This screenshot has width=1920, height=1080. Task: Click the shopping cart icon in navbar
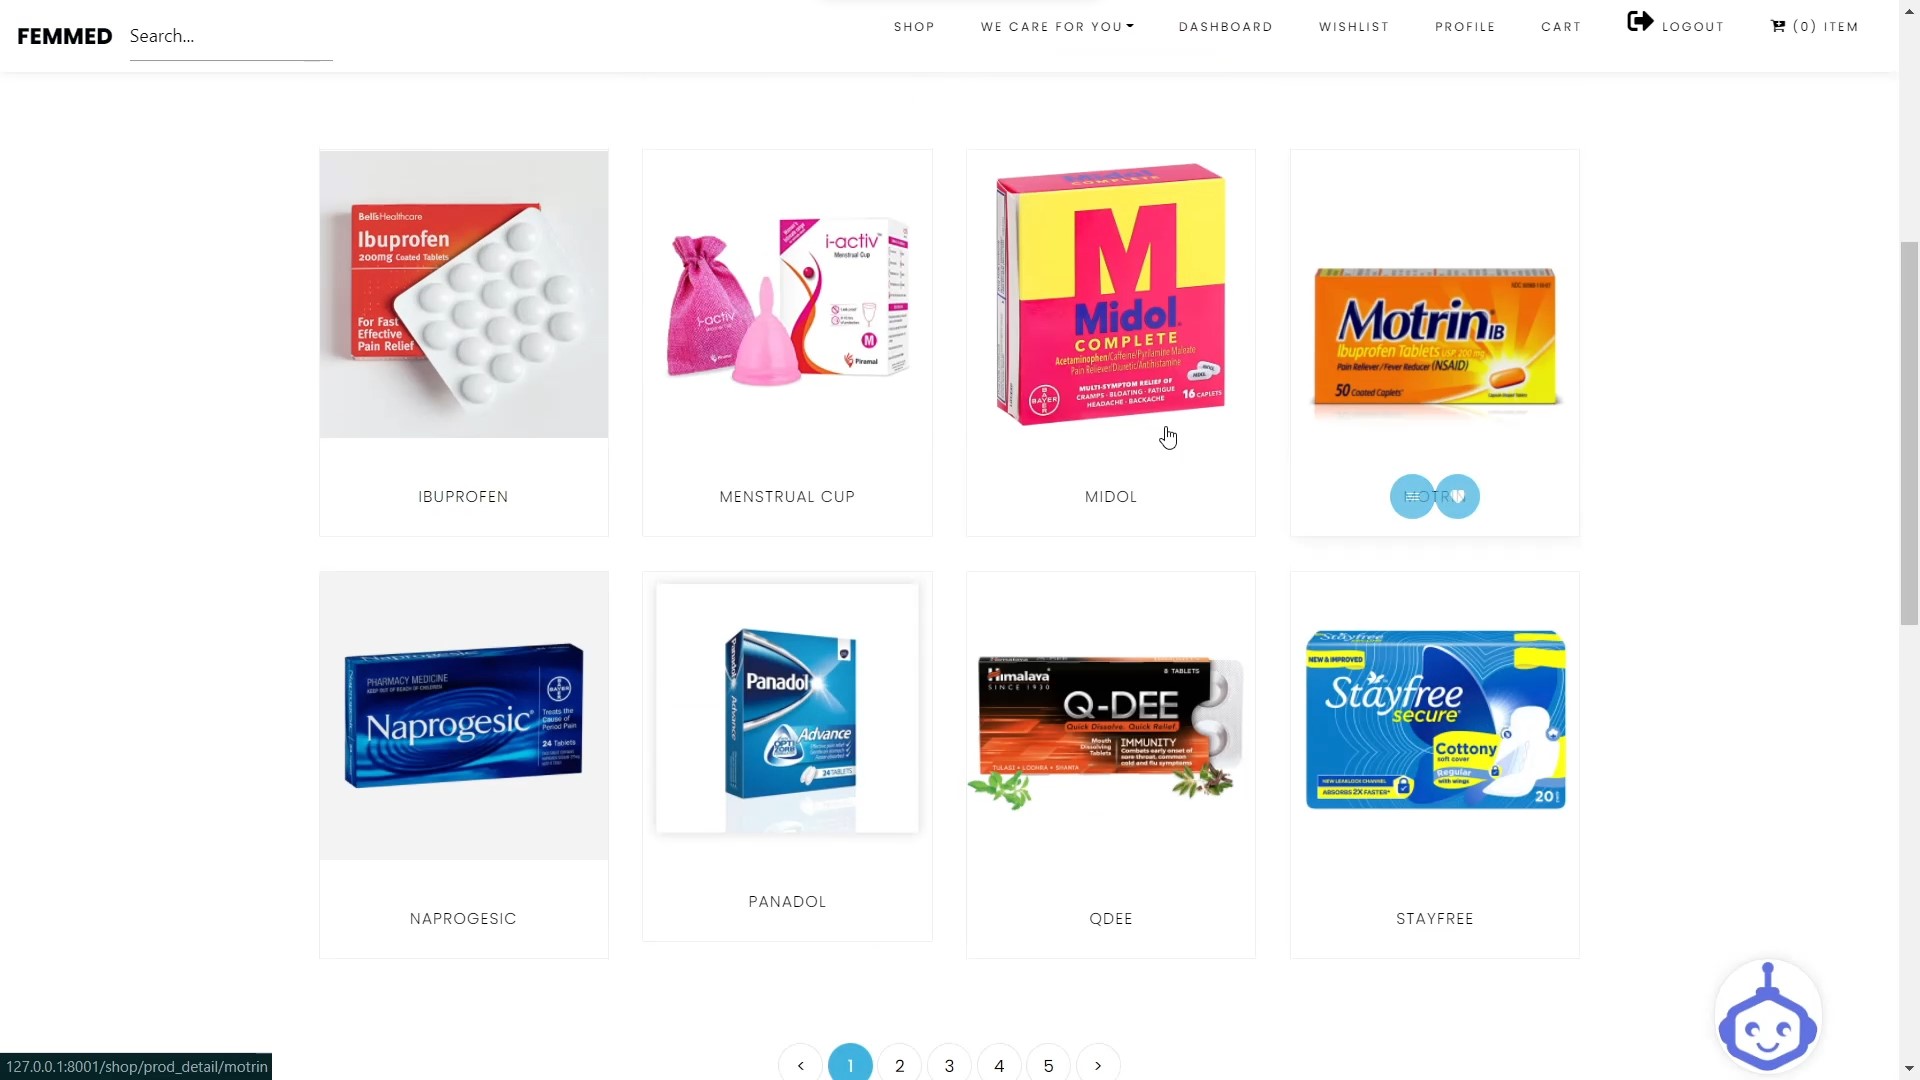pos(1778,26)
